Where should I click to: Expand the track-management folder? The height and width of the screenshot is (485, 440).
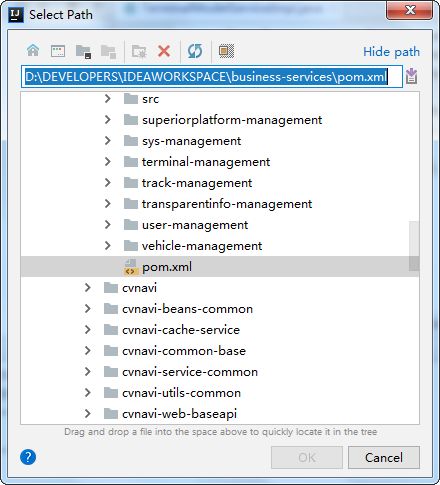point(107,182)
